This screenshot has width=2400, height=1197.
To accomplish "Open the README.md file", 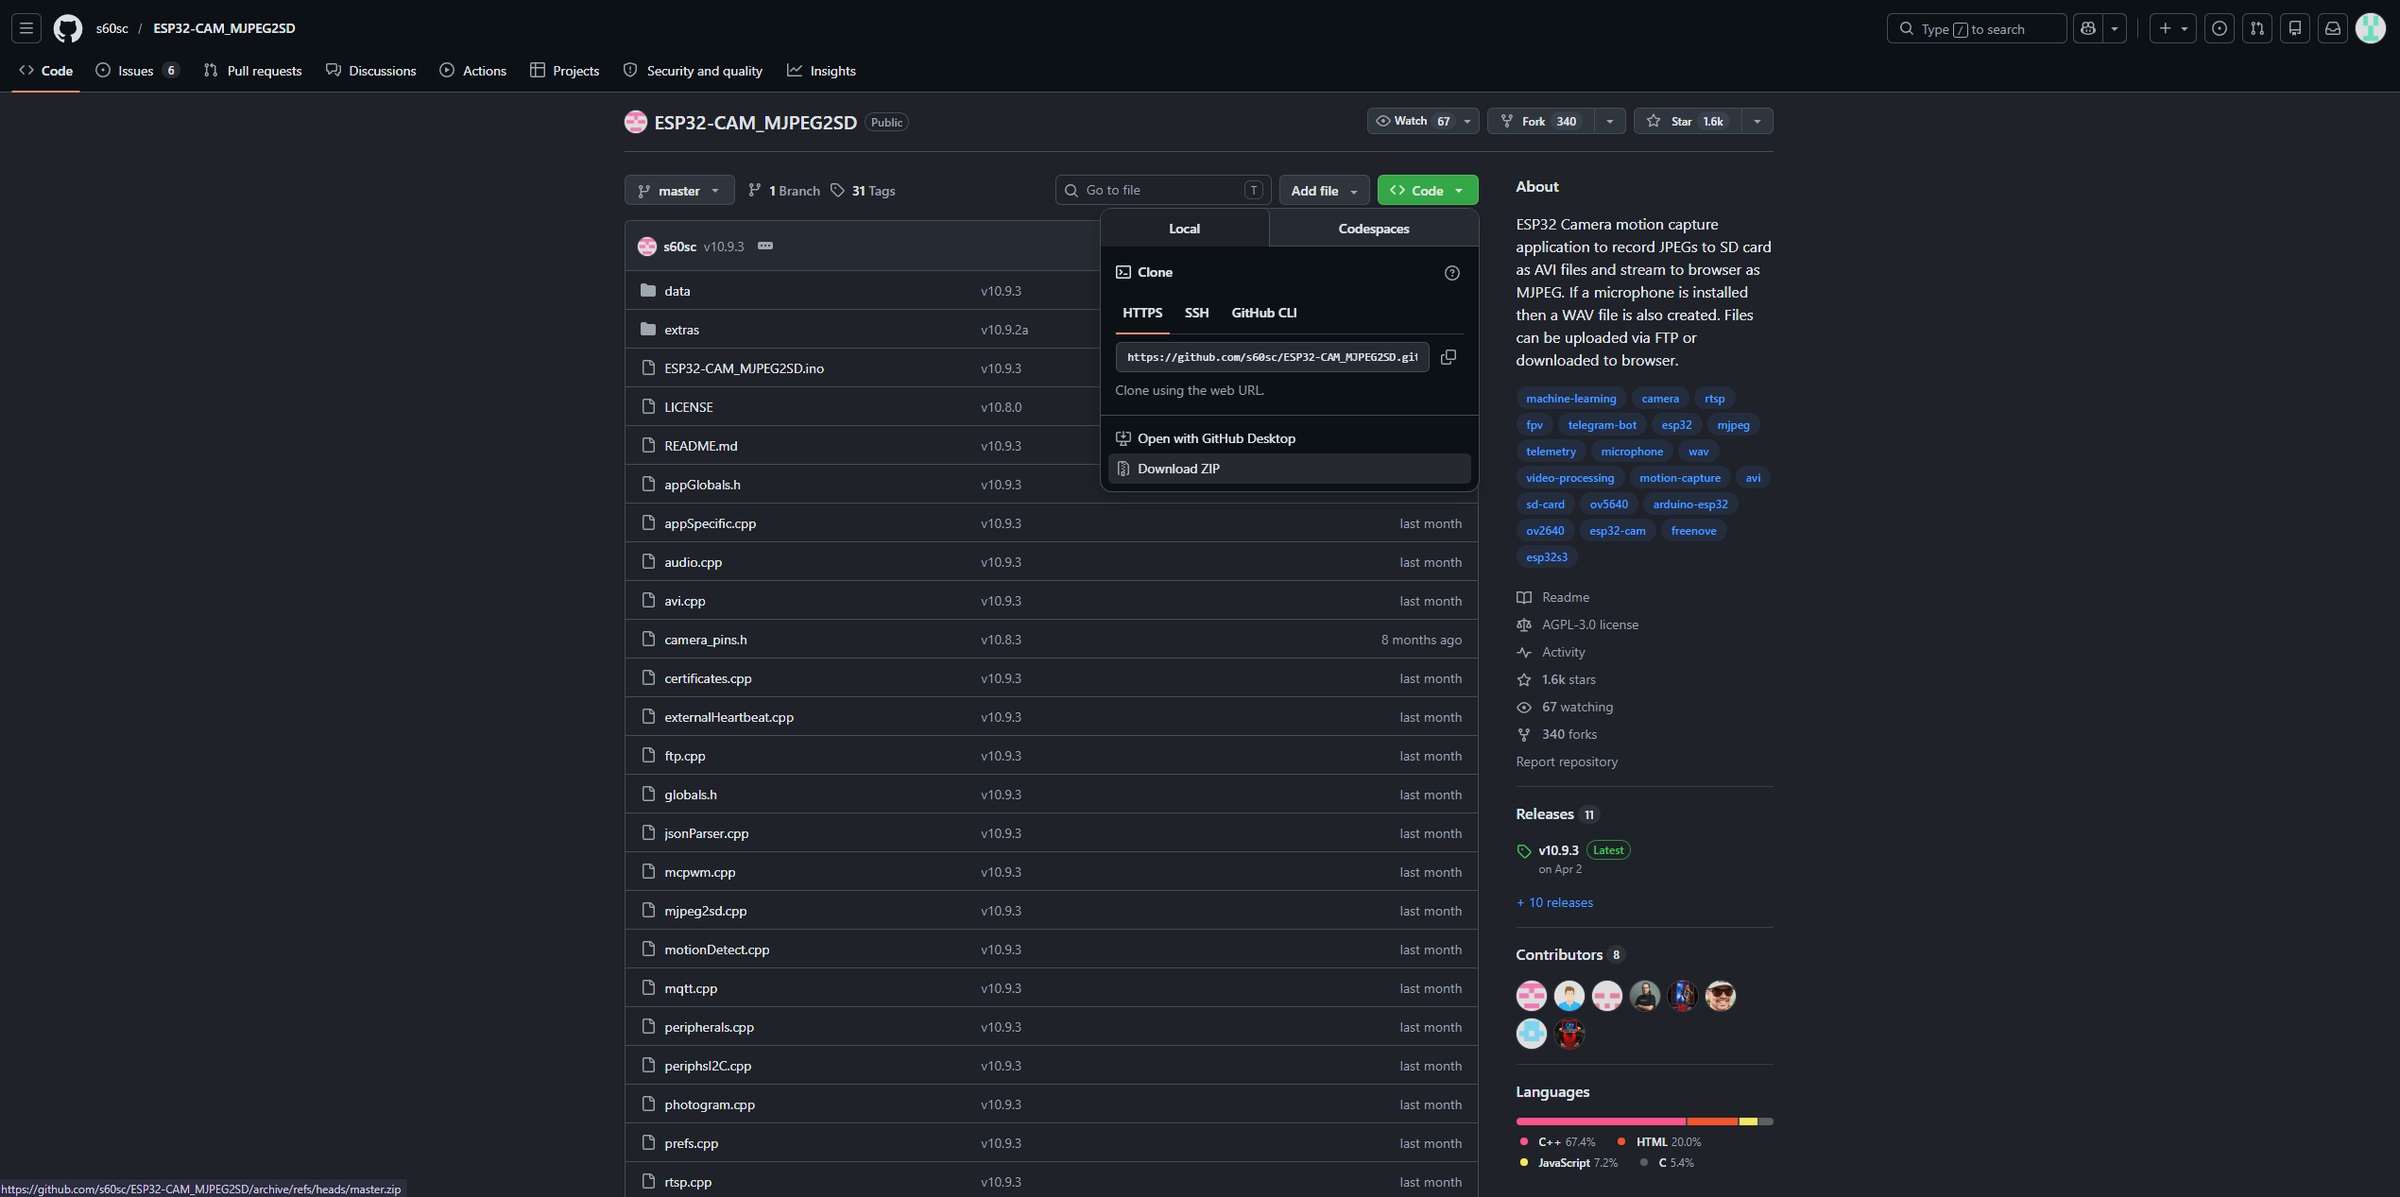I will point(701,446).
